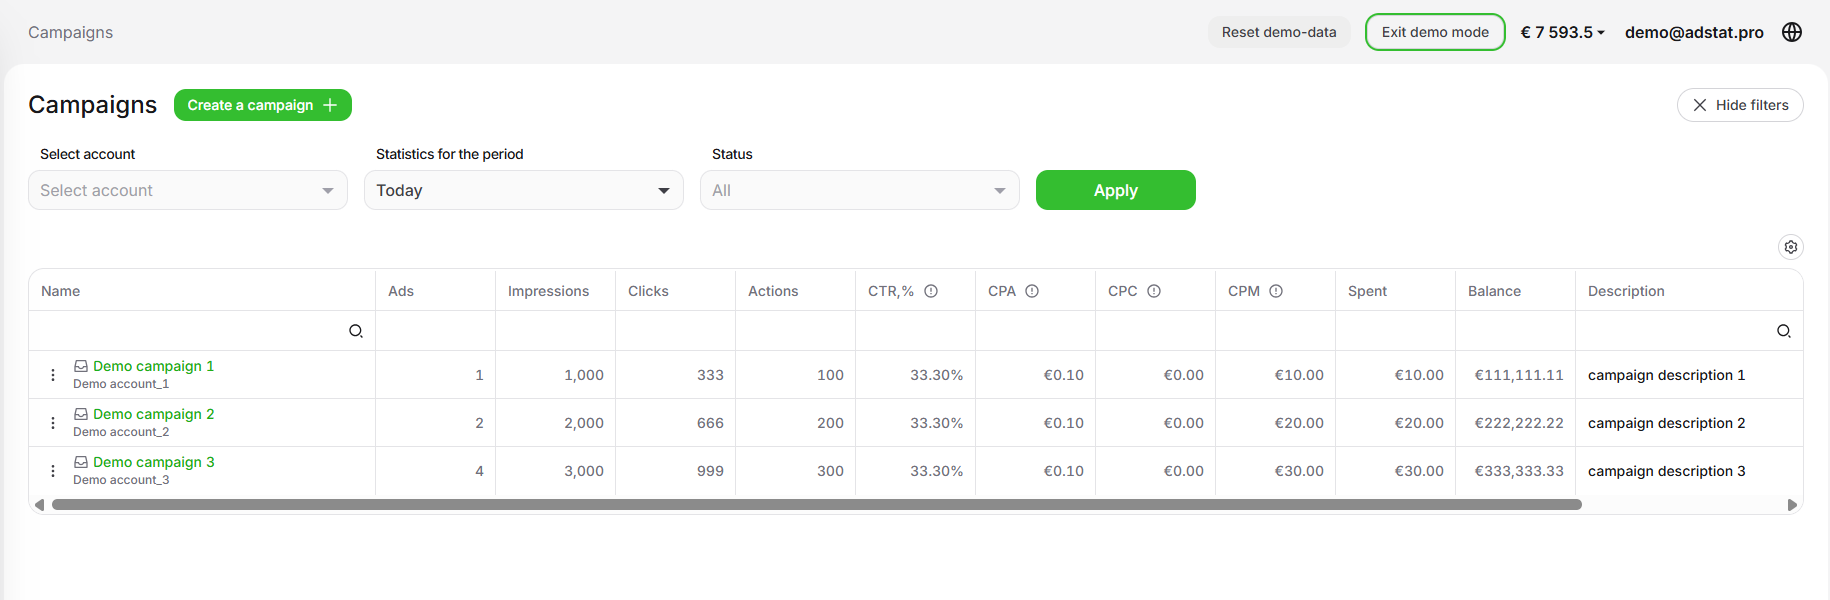
Task: Open table column settings gear icon
Action: tap(1791, 247)
